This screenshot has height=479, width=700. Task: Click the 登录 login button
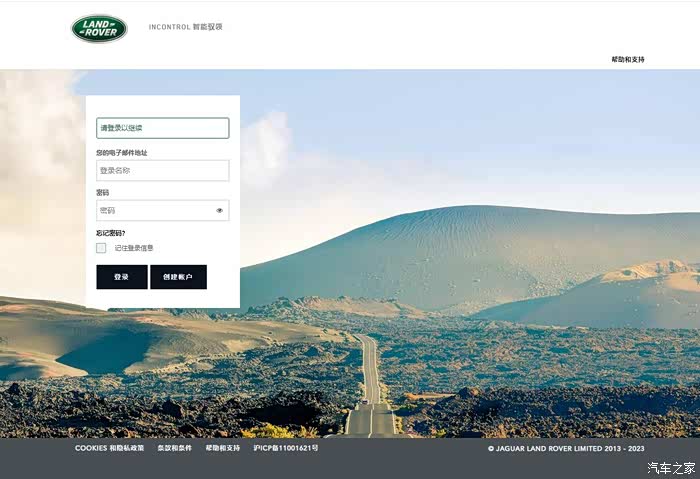[122, 277]
